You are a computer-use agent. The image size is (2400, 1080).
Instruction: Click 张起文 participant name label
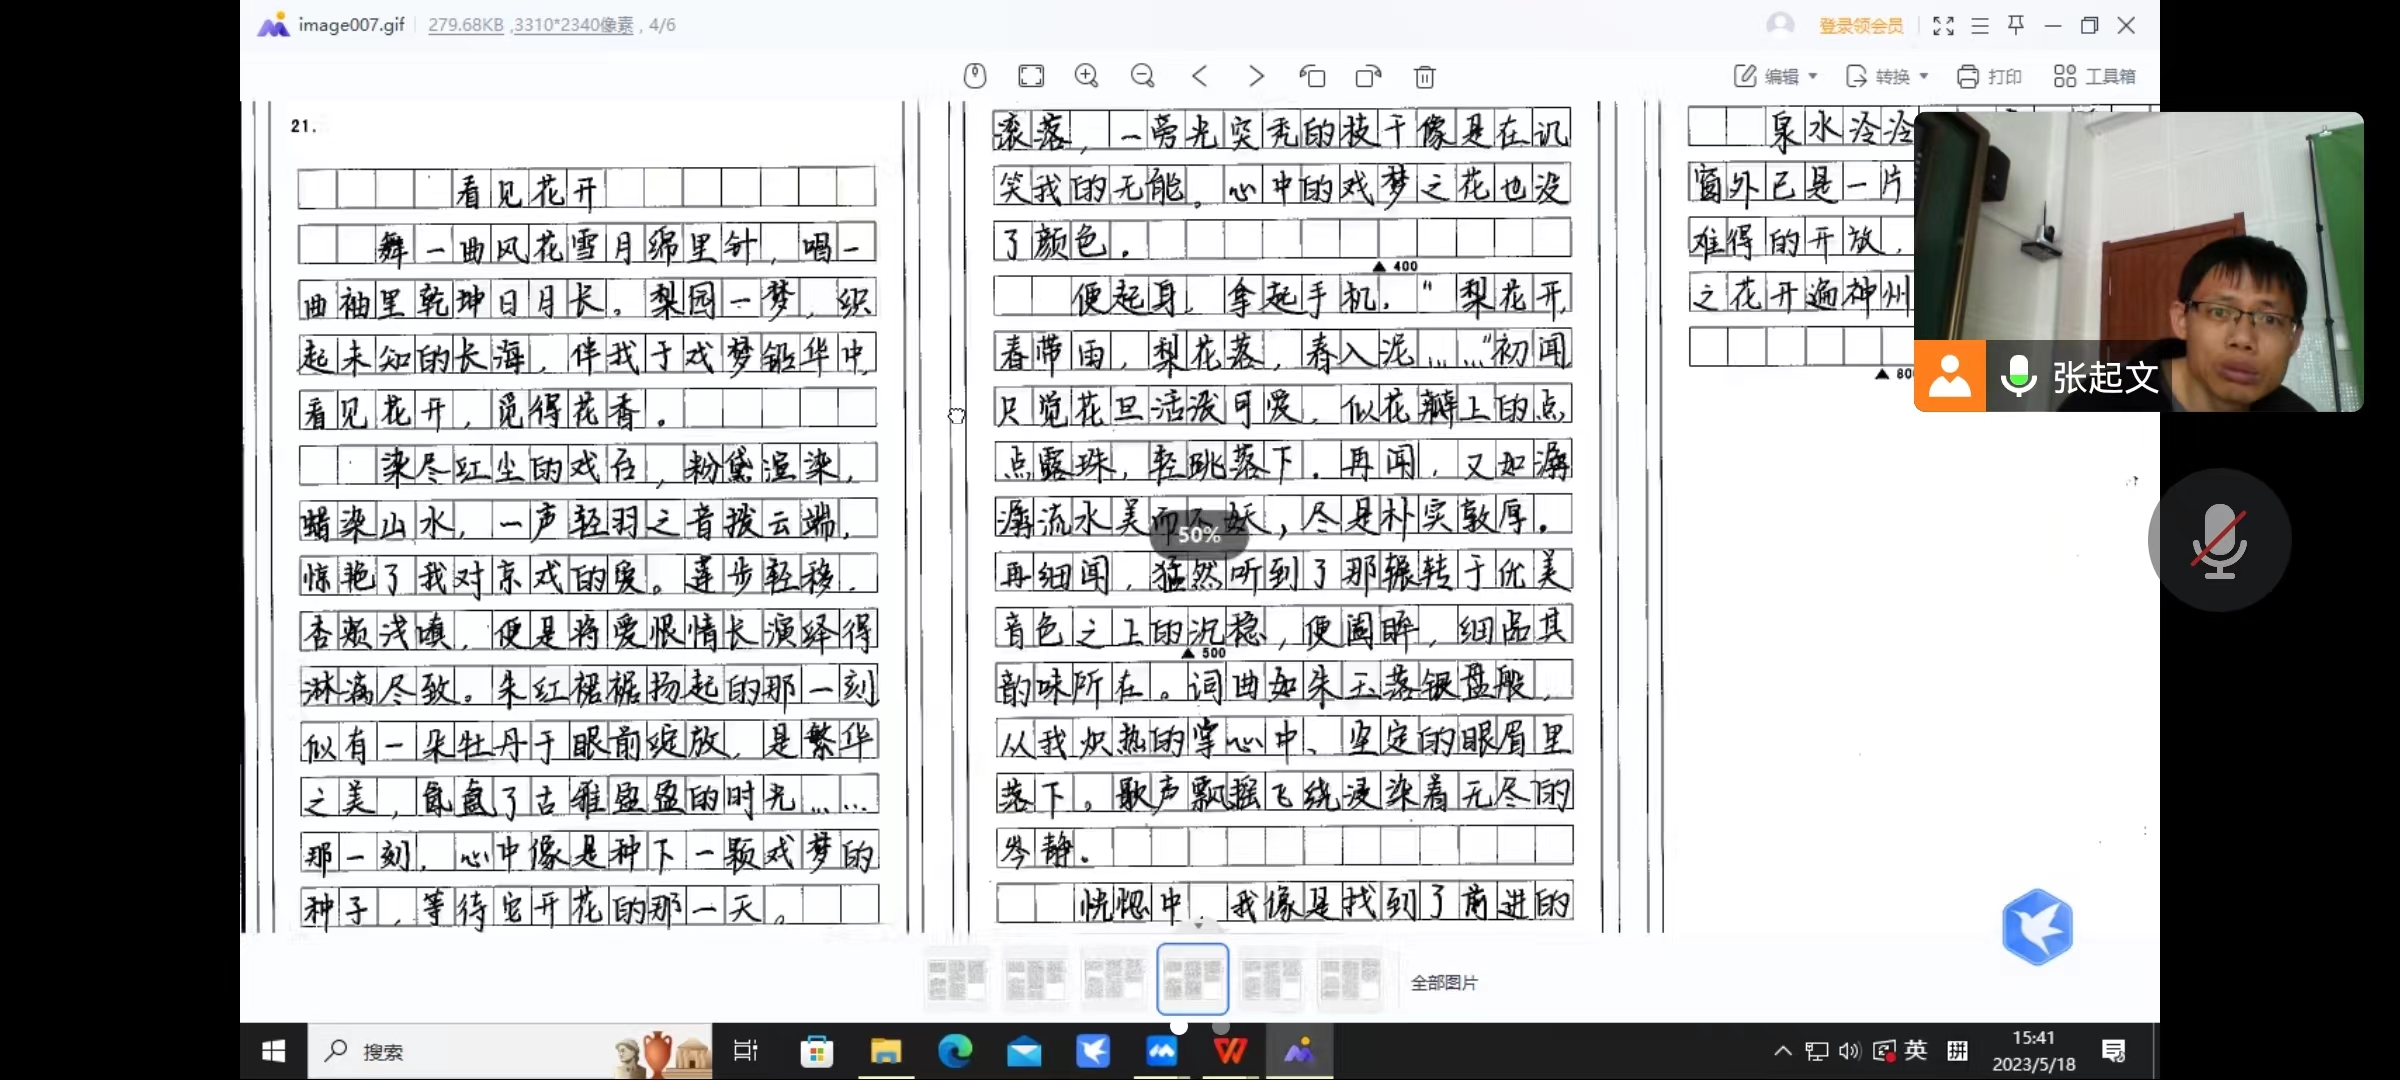coord(2105,377)
